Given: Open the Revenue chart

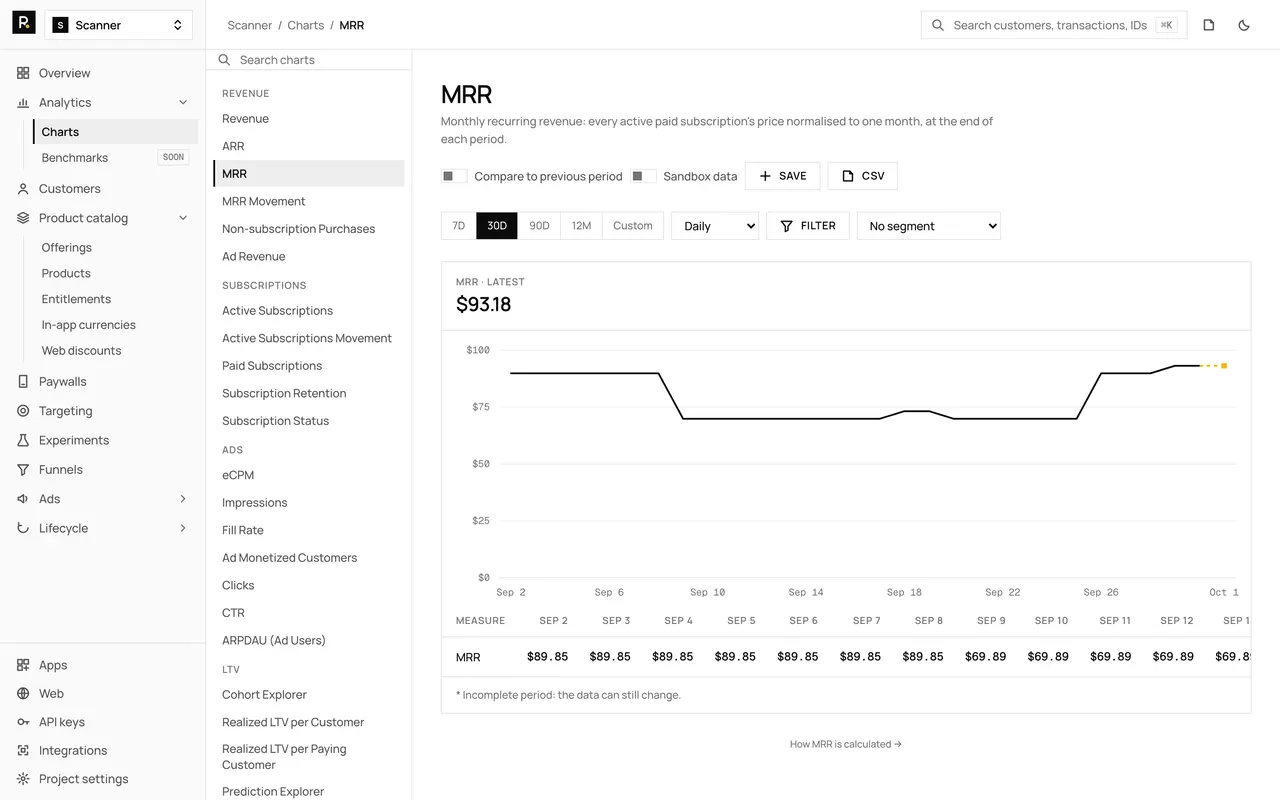Looking at the screenshot, I should coord(309,119).
